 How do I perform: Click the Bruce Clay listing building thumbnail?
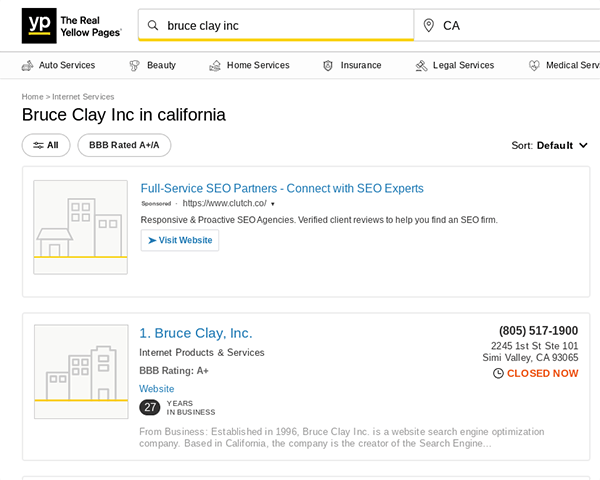(81, 372)
